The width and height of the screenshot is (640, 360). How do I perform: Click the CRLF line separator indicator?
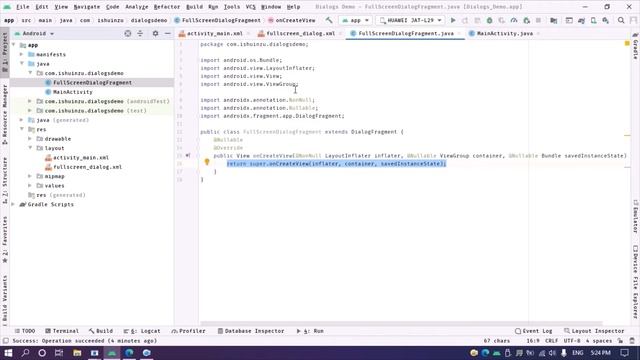click(551, 341)
